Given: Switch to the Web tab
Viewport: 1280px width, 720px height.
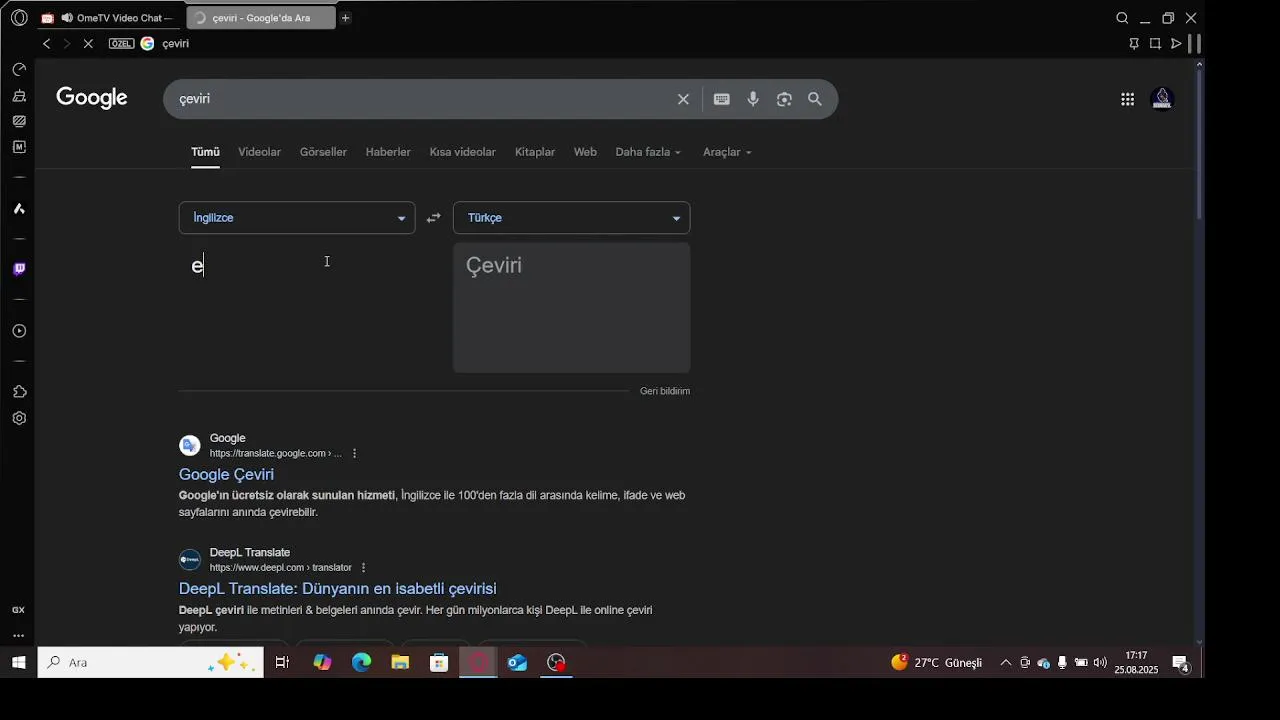Looking at the screenshot, I should point(585,152).
